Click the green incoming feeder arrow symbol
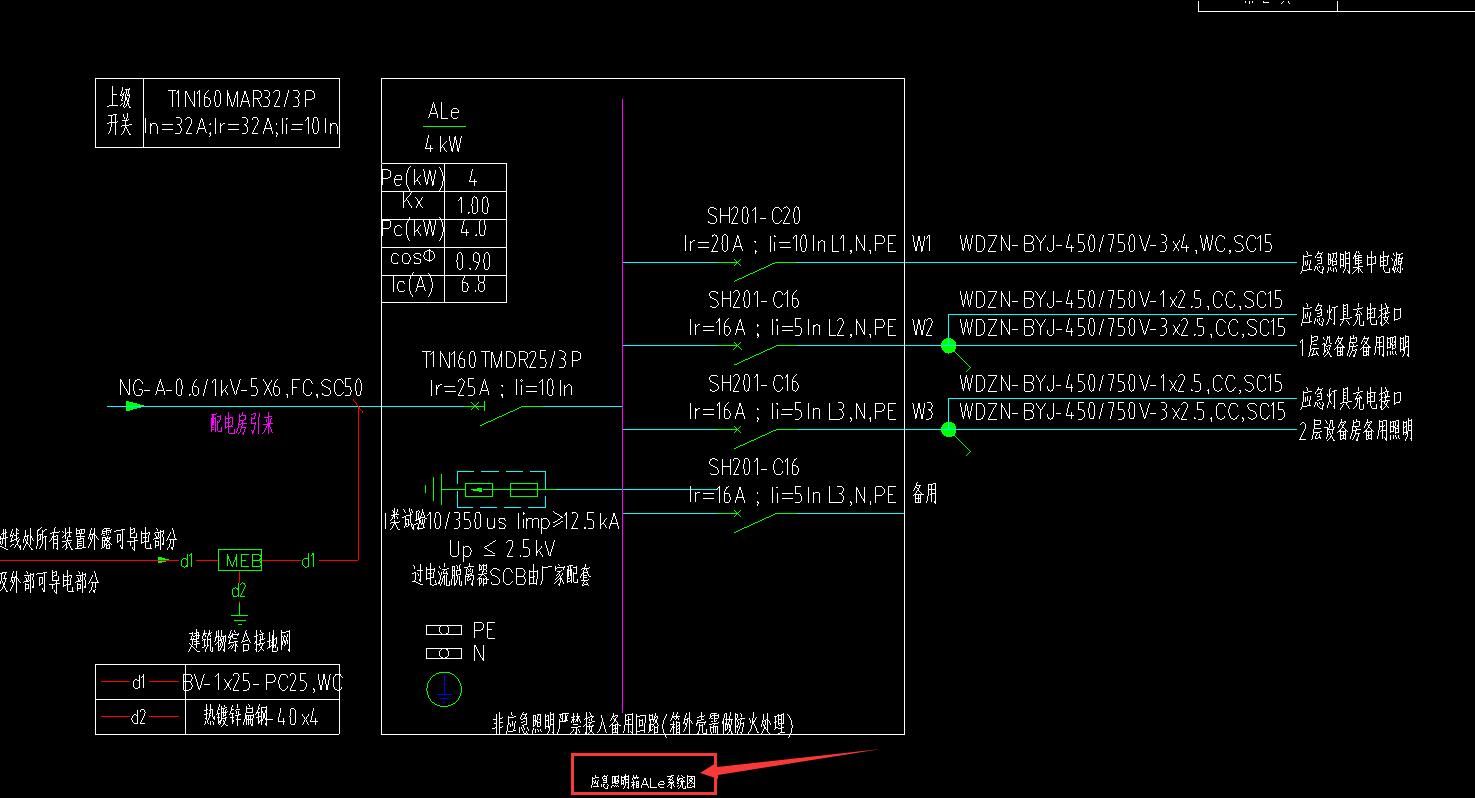 [x=135, y=406]
